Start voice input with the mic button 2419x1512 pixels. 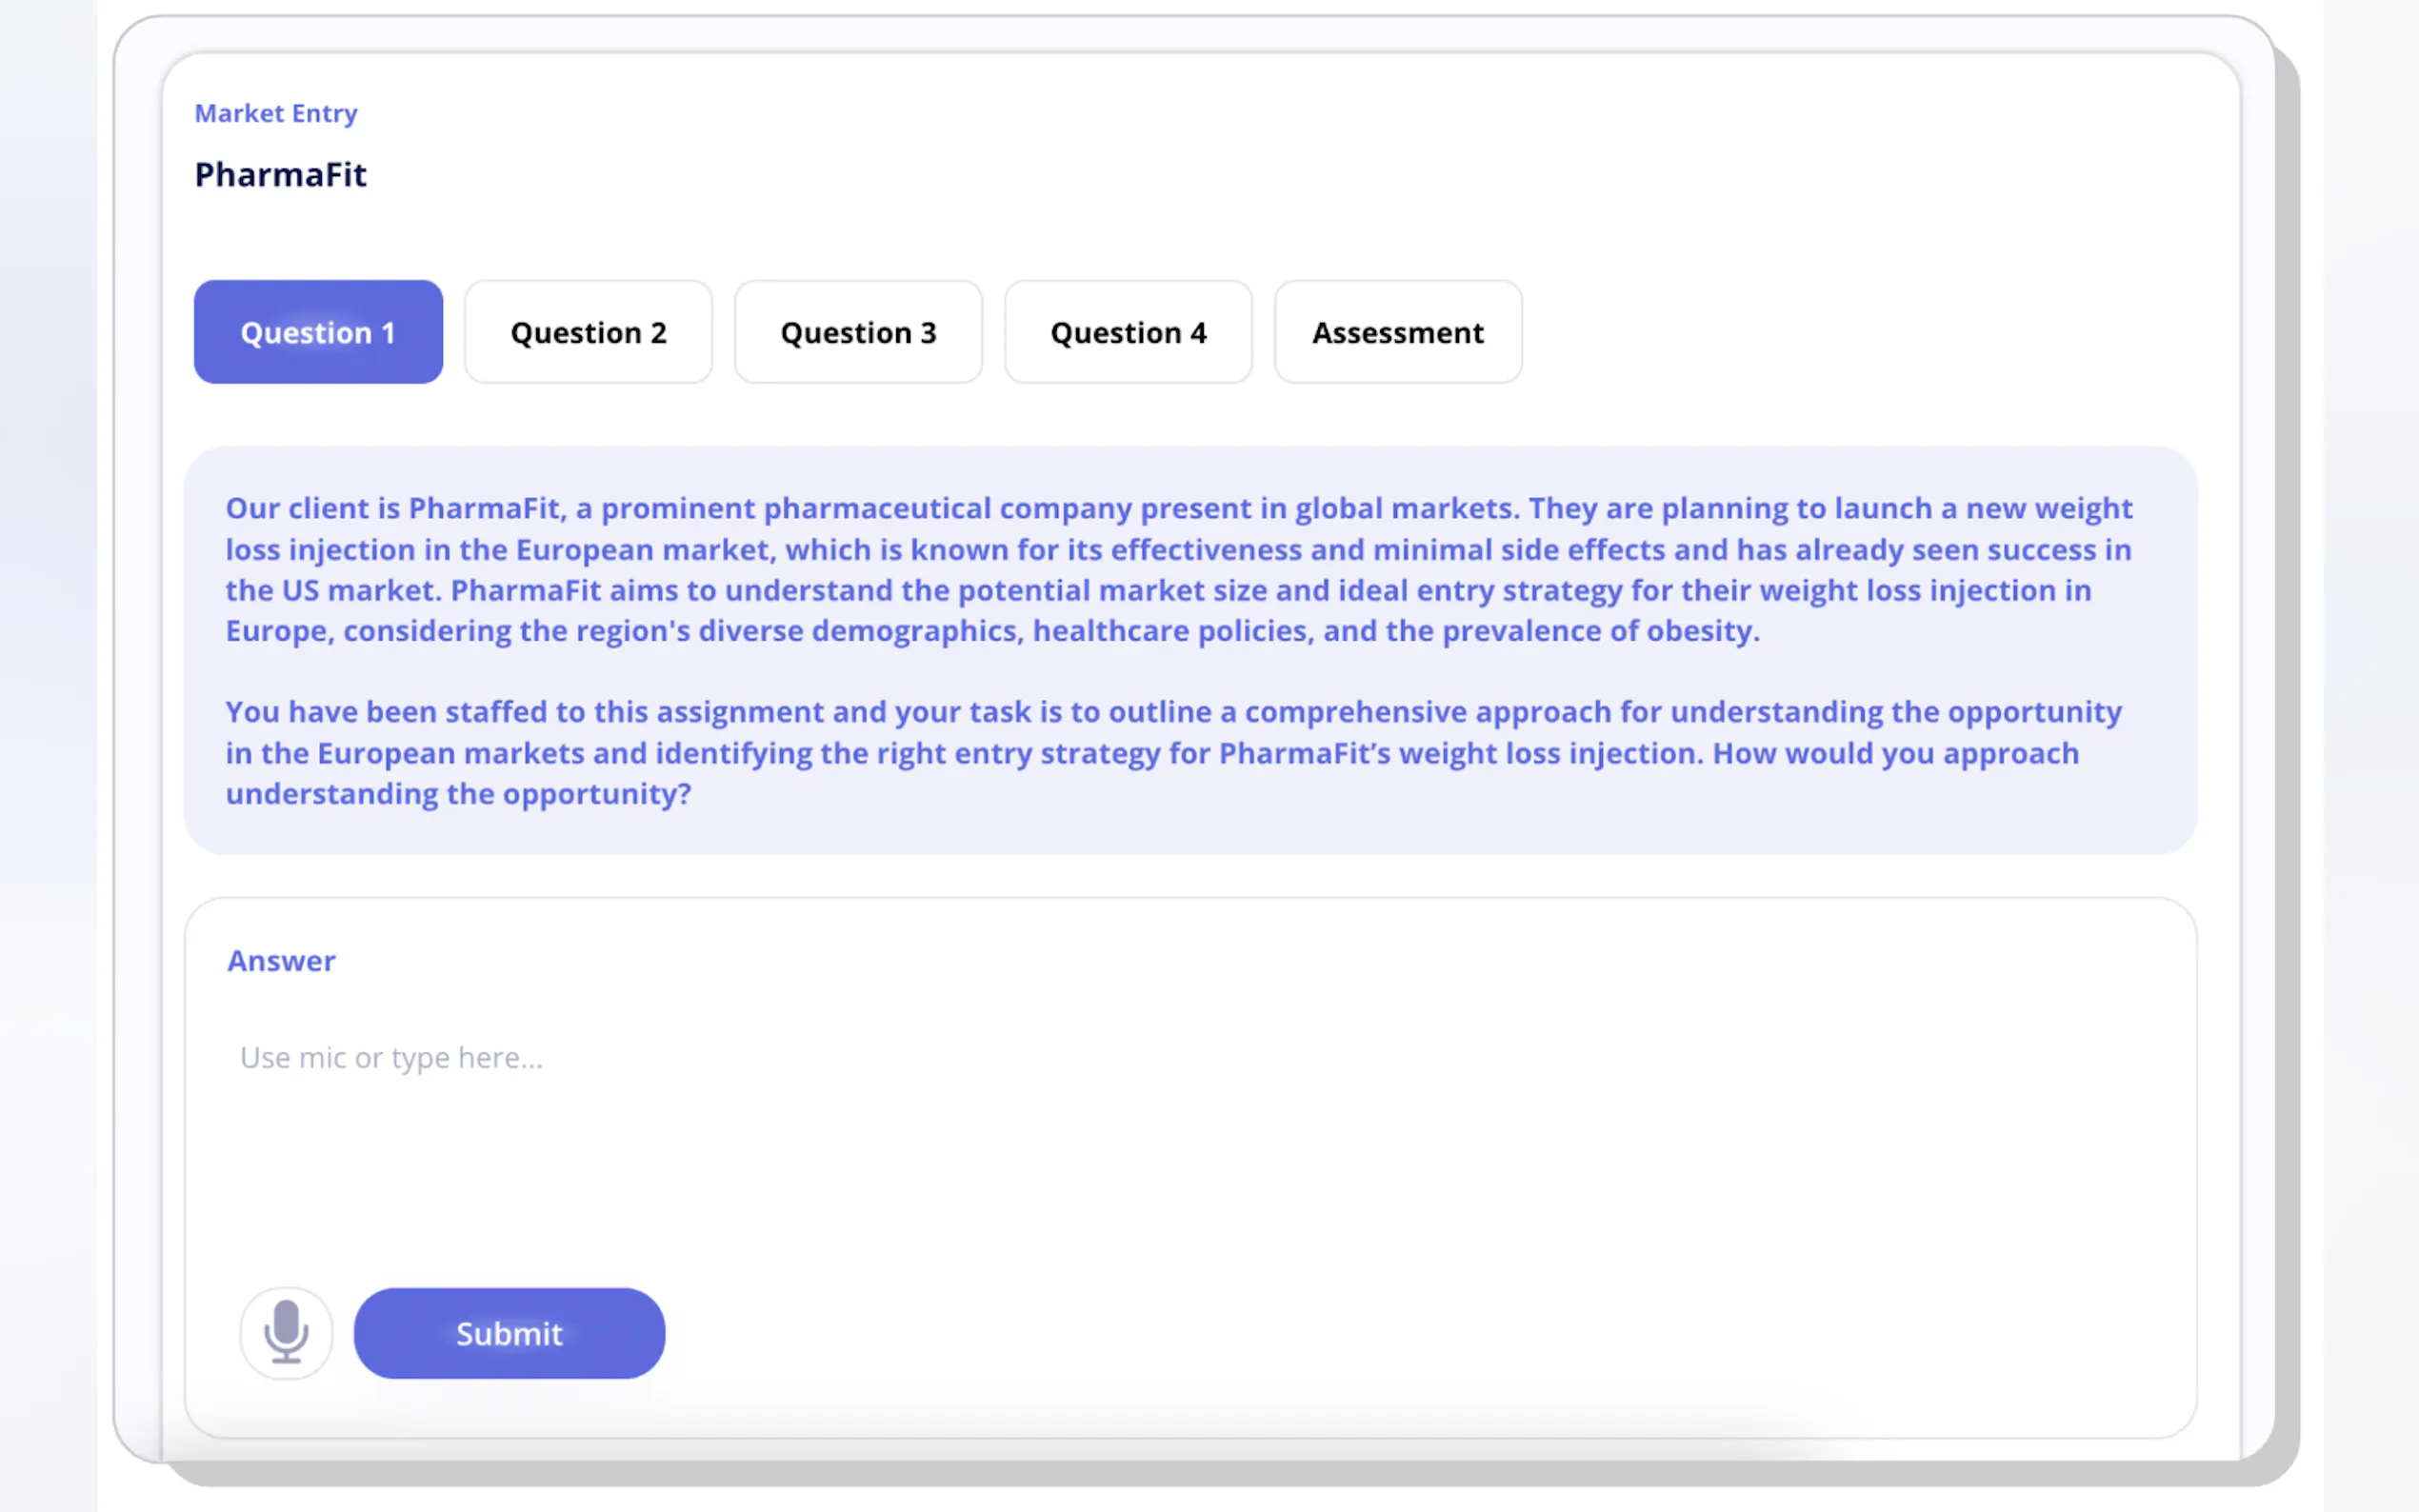pyautogui.click(x=286, y=1332)
